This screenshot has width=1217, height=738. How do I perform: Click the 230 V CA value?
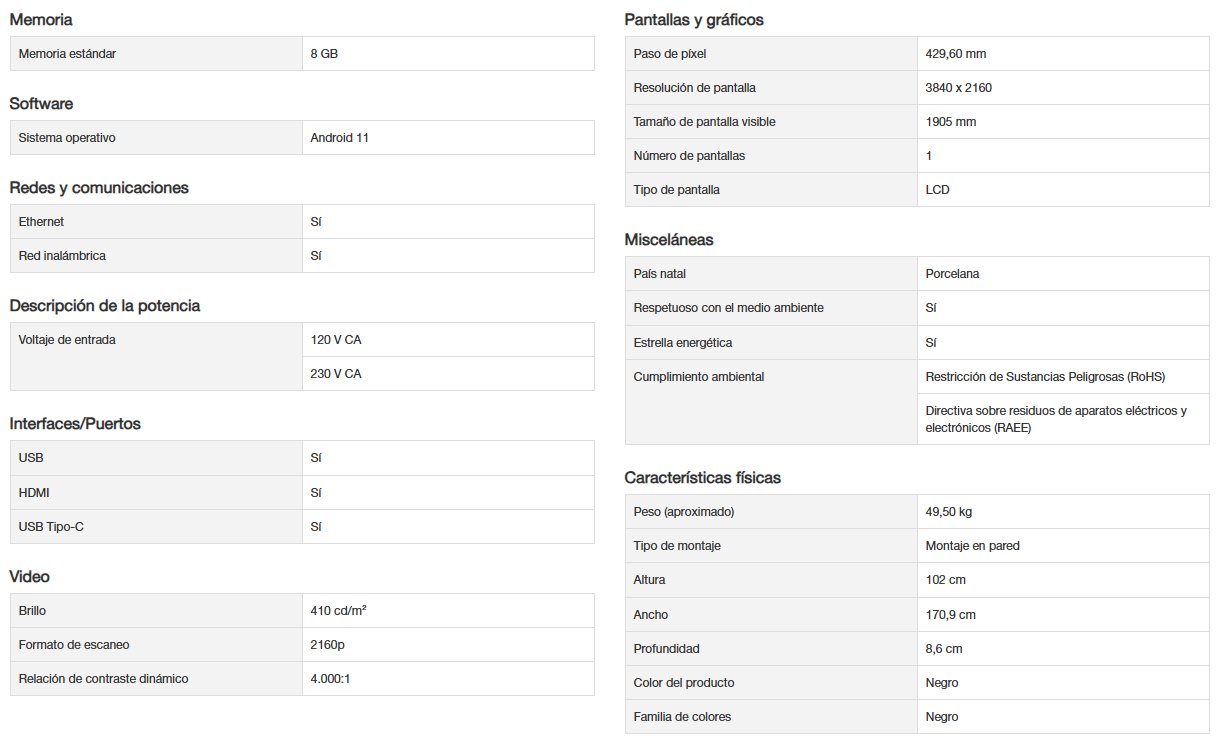[x=448, y=374]
